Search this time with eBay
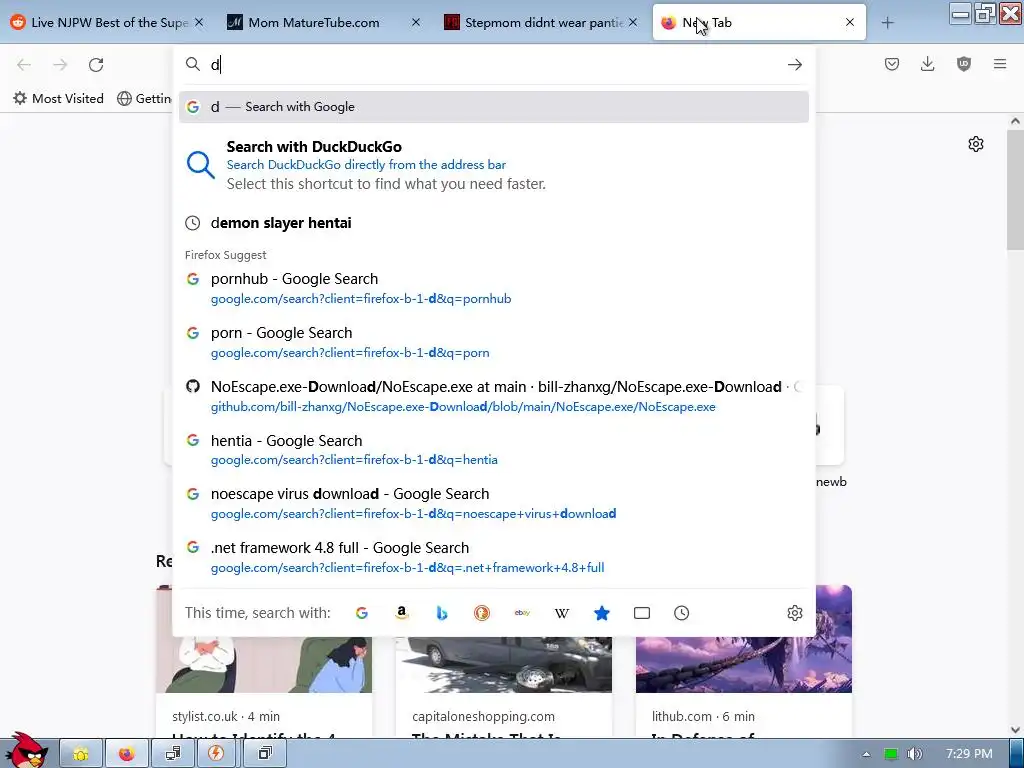Viewport: 1024px width, 768px height. pos(522,613)
